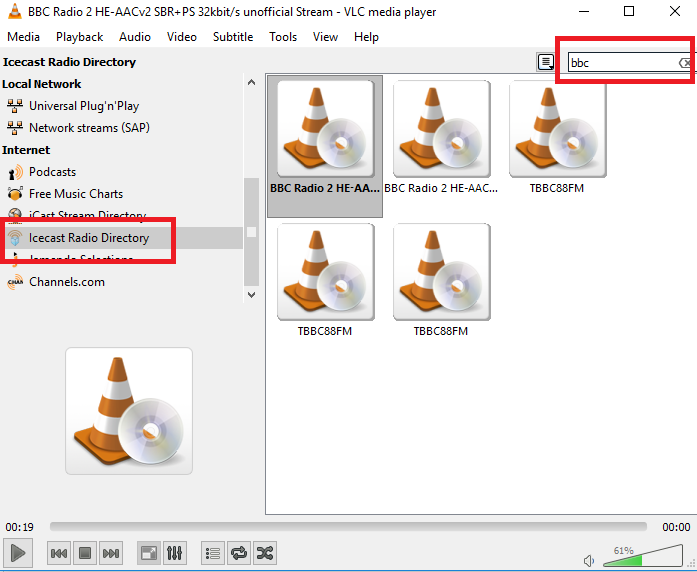This screenshot has height=572, width=697.
Task: Show extended settings equalizer icon
Action: pos(174,553)
